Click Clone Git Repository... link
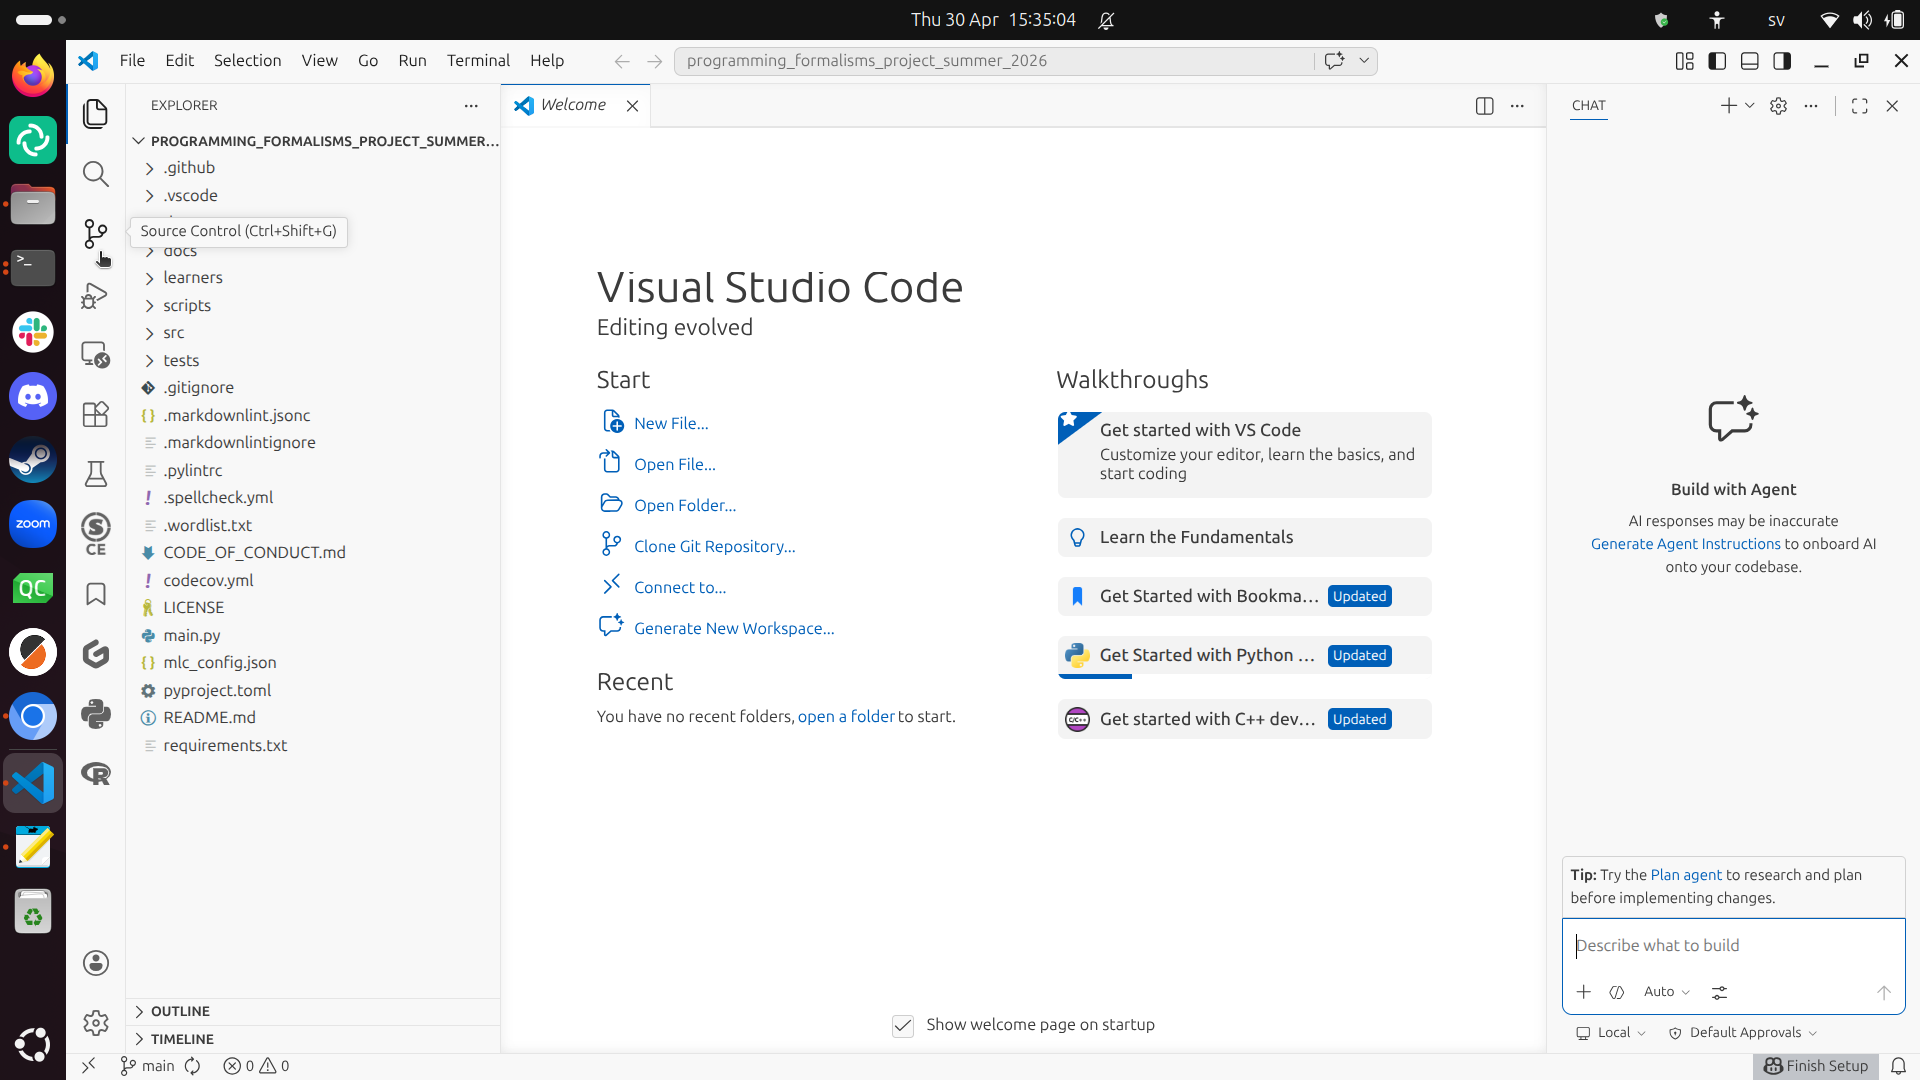1920x1080 pixels. 715,547
